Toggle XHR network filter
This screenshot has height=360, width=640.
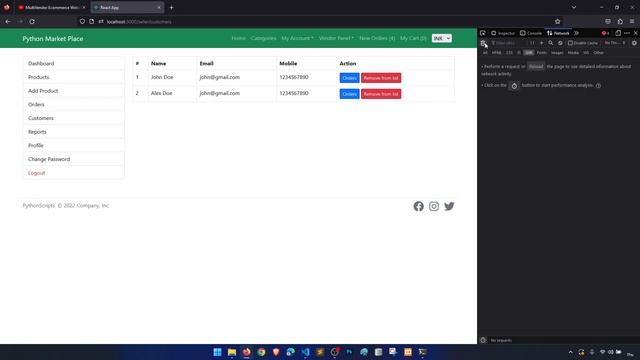coord(529,53)
